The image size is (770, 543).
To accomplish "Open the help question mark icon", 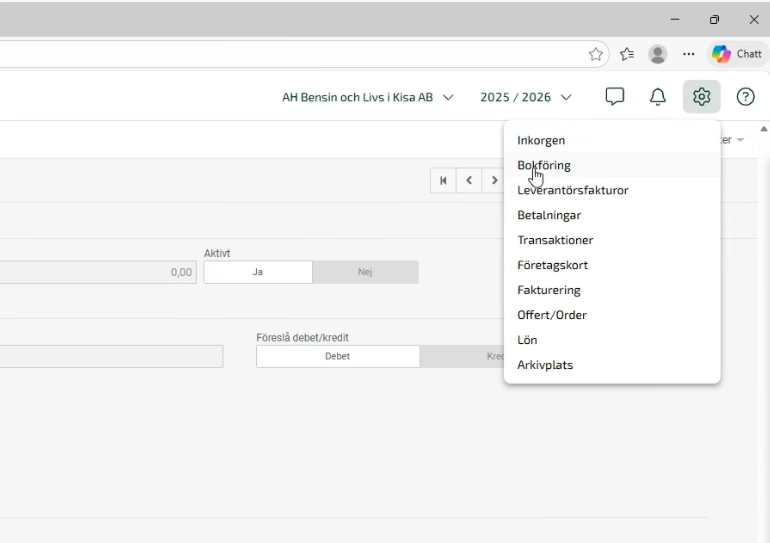I will click(x=745, y=97).
